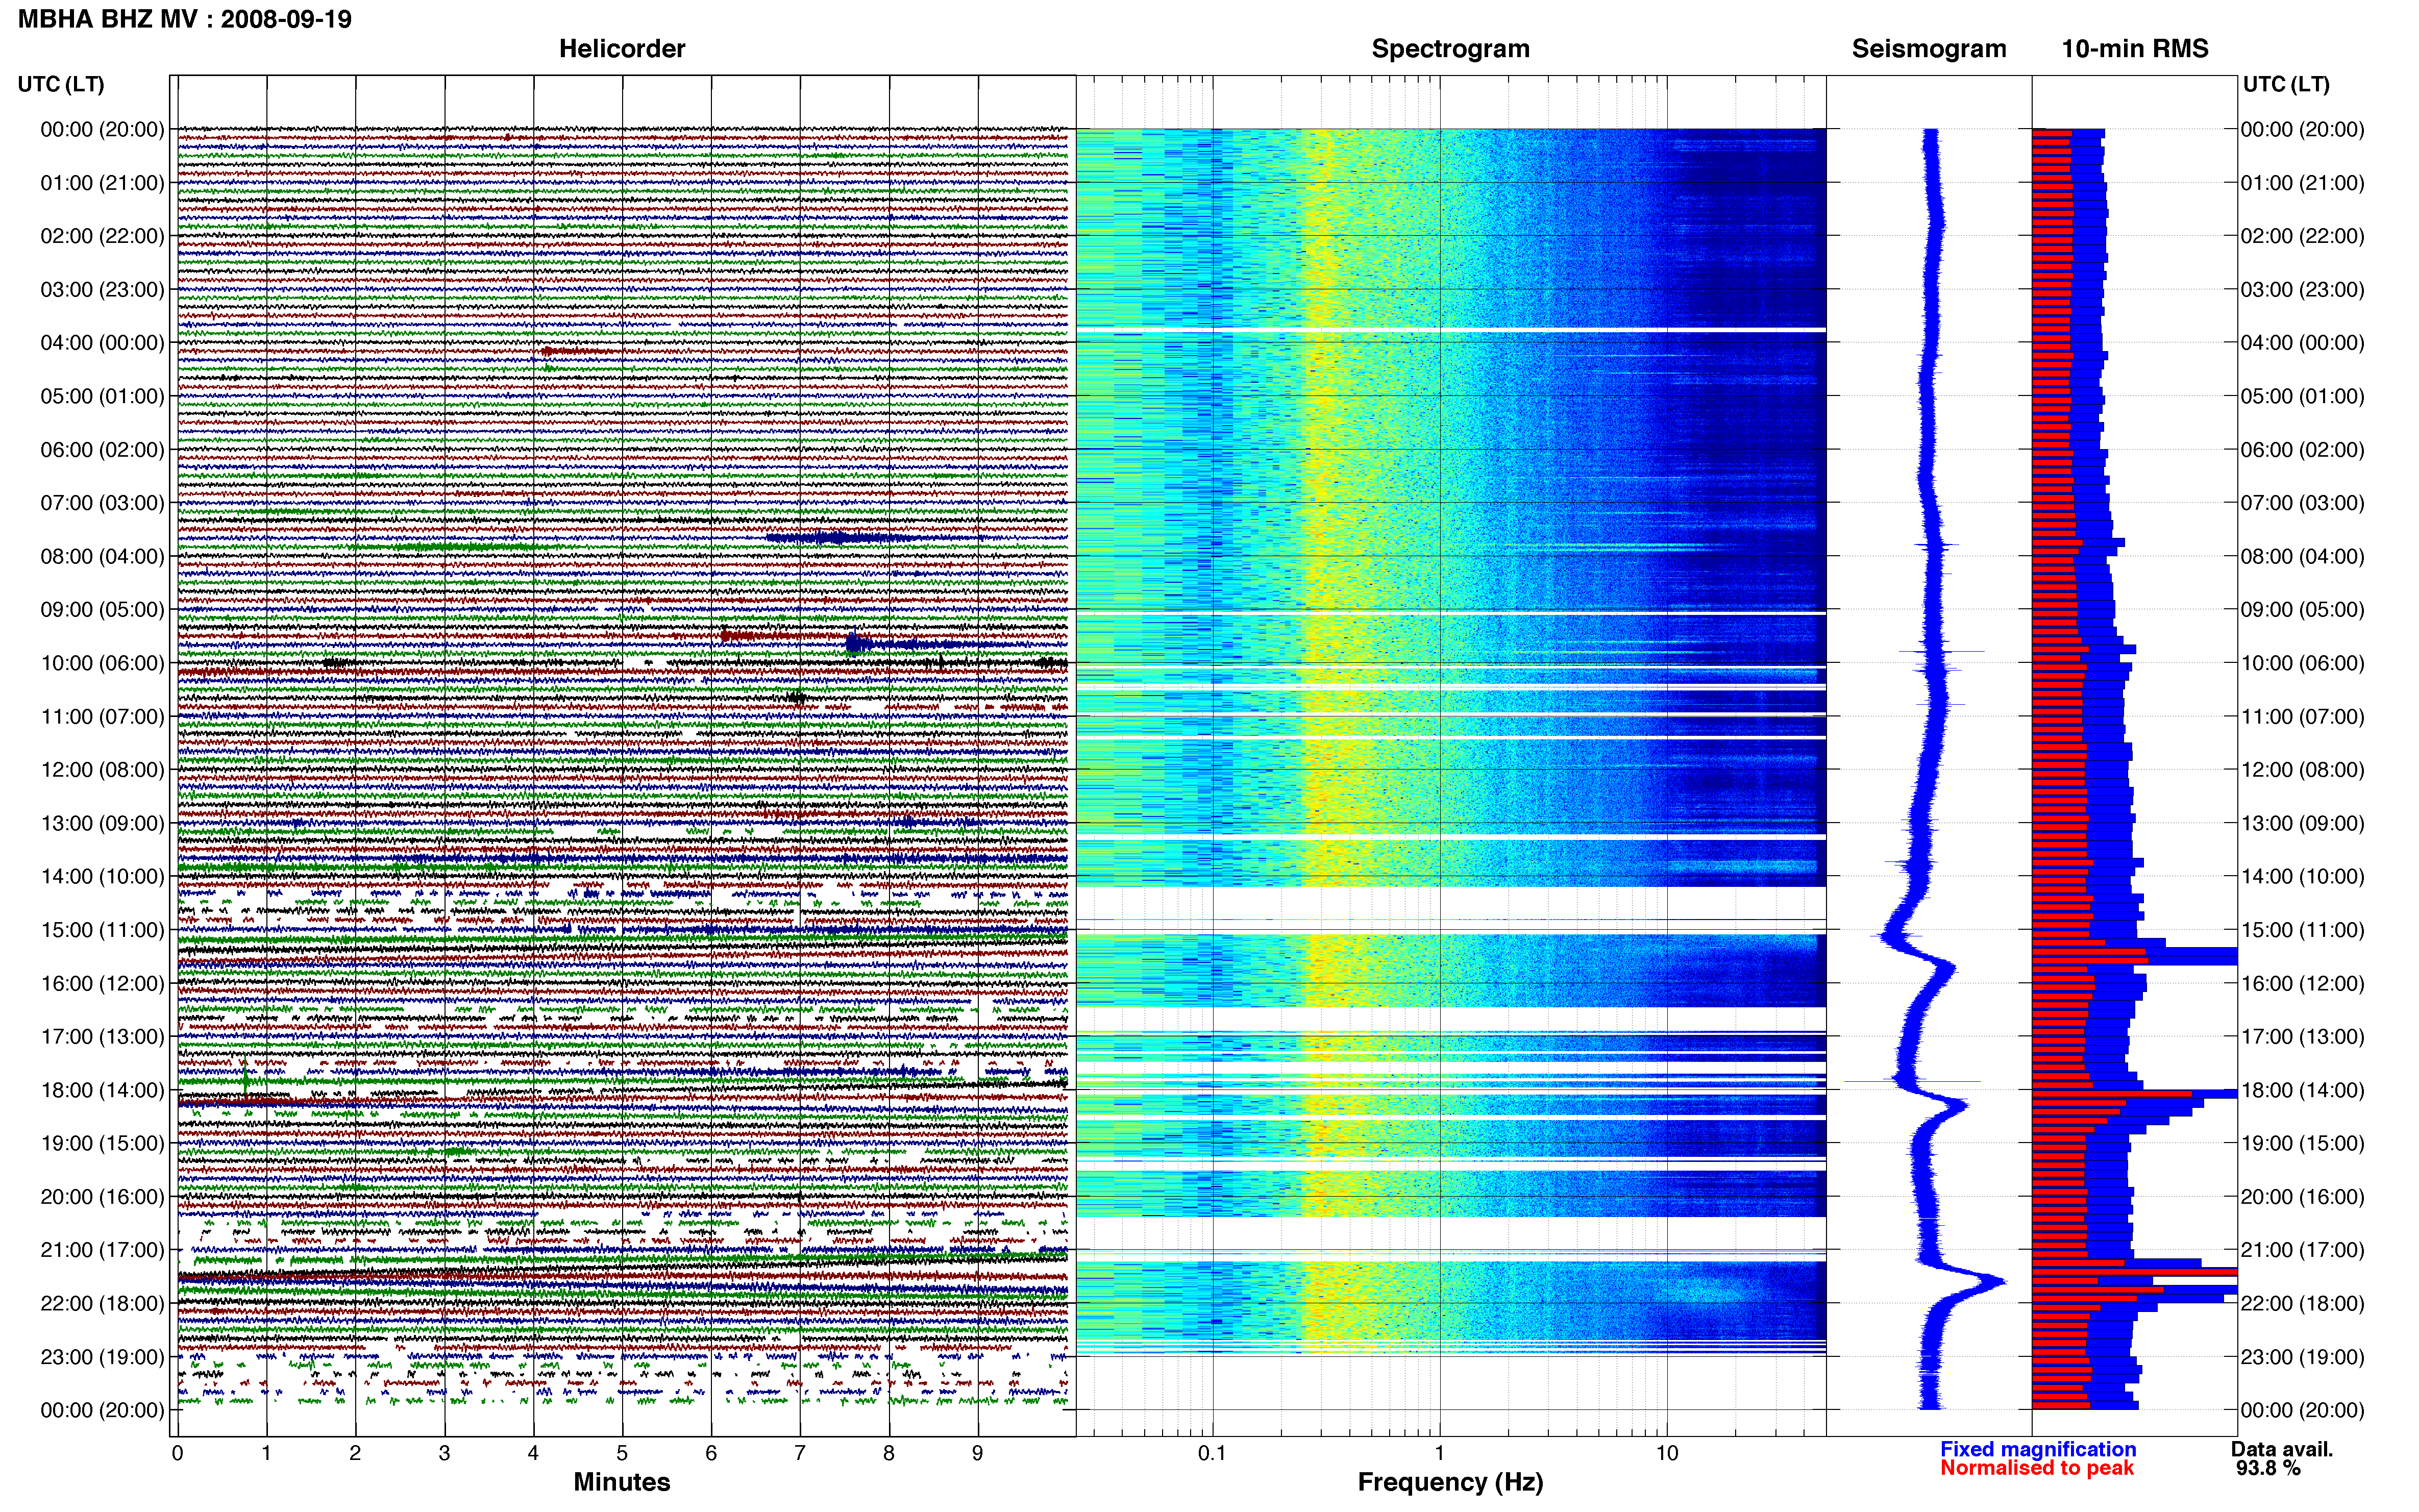The image size is (2419, 1512).
Task: Click the 'Fixed magnification' legend text
Action: [2038, 1449]
